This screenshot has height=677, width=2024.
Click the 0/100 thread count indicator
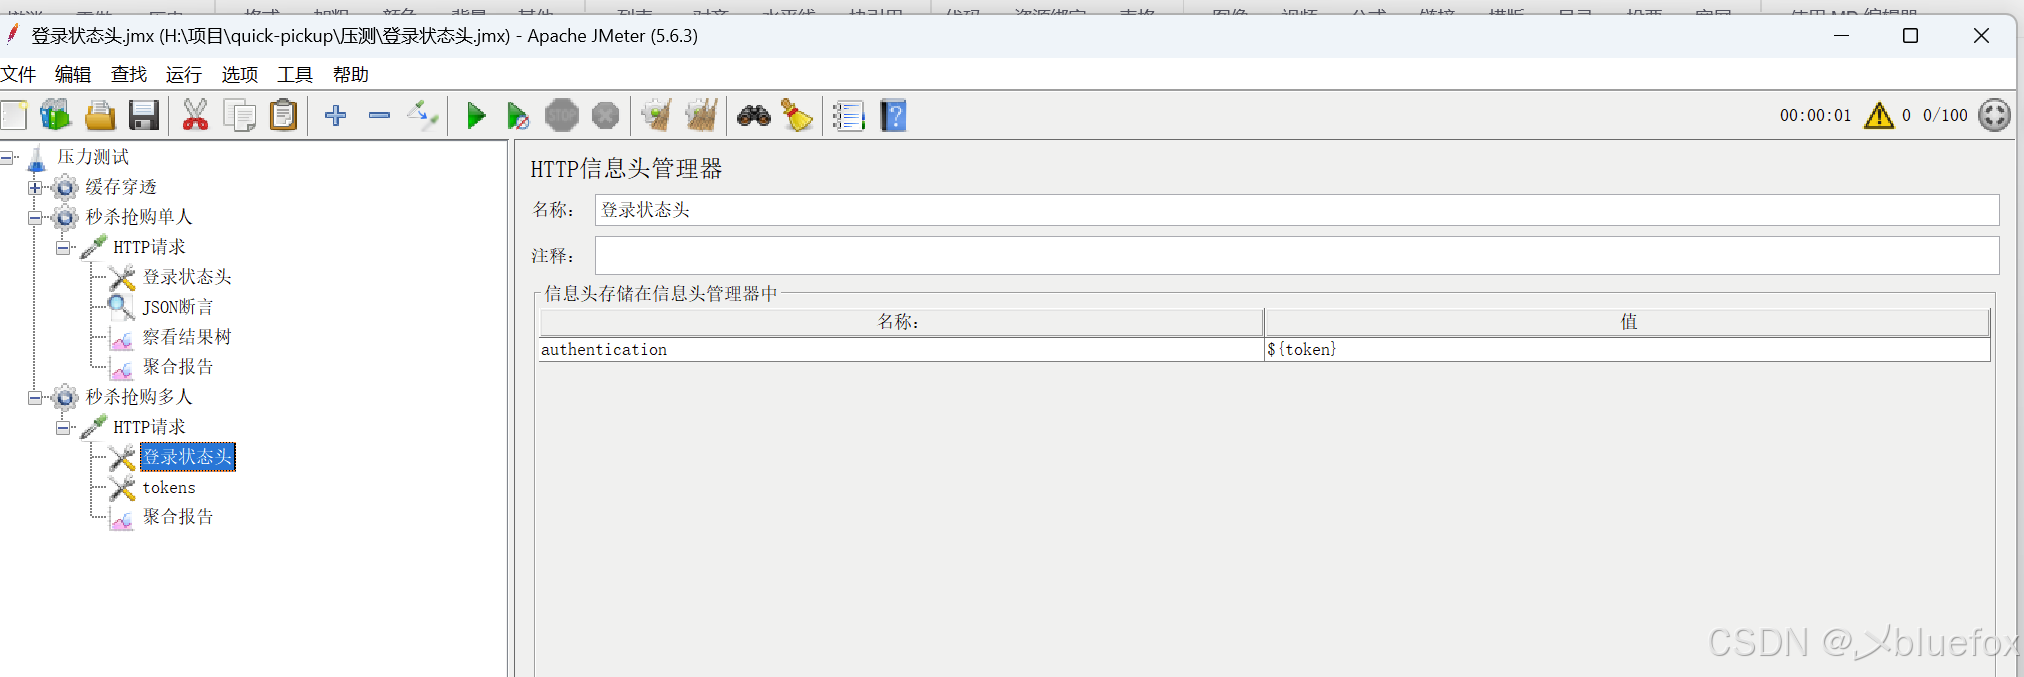(1945, 116)
